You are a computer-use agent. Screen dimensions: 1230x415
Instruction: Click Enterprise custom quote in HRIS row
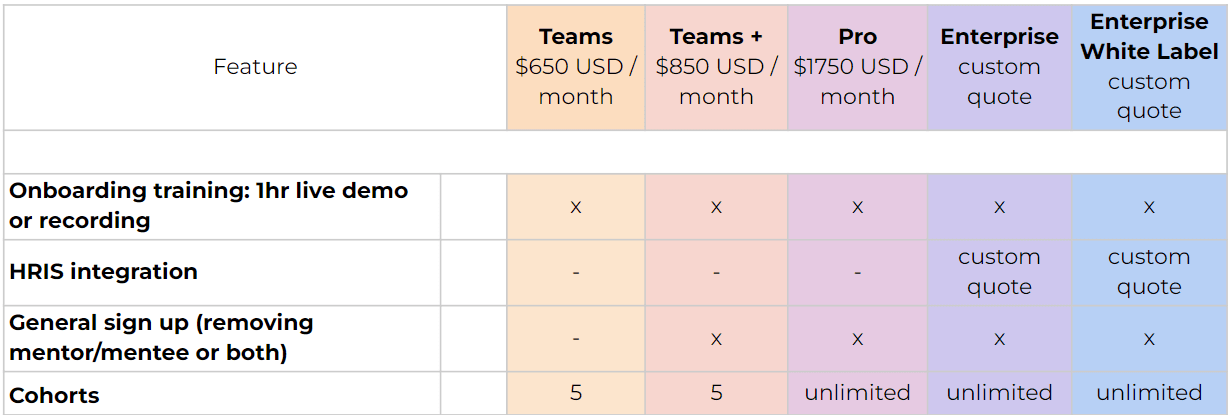(x=999, y=272)
